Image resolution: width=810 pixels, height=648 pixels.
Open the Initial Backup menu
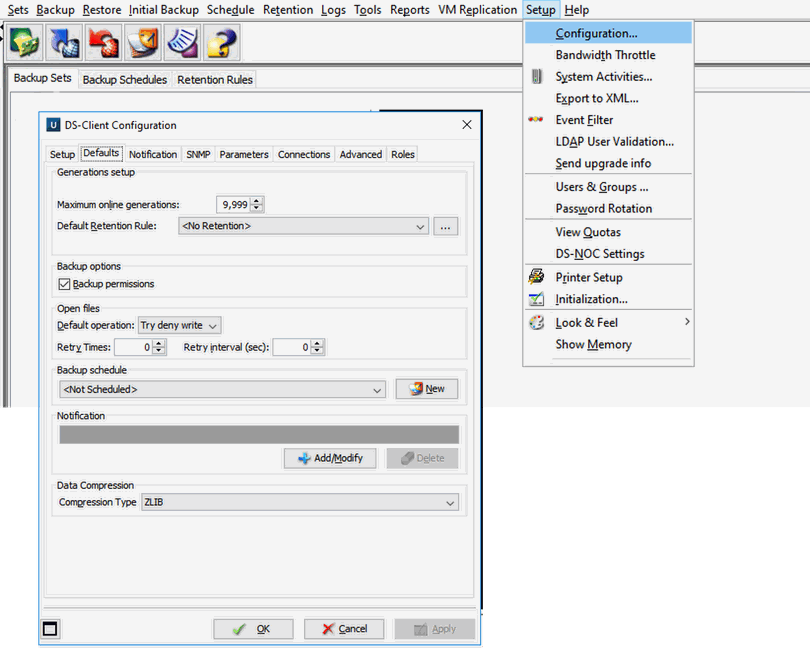(164, 10)
